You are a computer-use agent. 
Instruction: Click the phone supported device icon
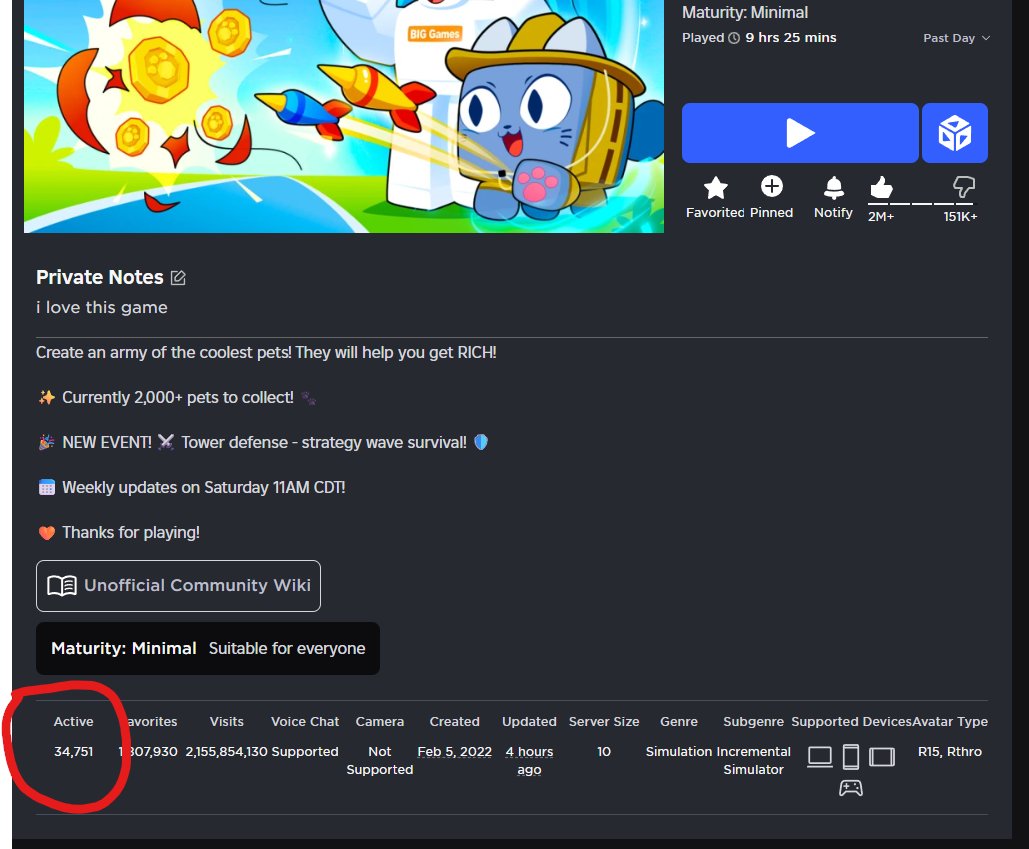click(850, 756)
